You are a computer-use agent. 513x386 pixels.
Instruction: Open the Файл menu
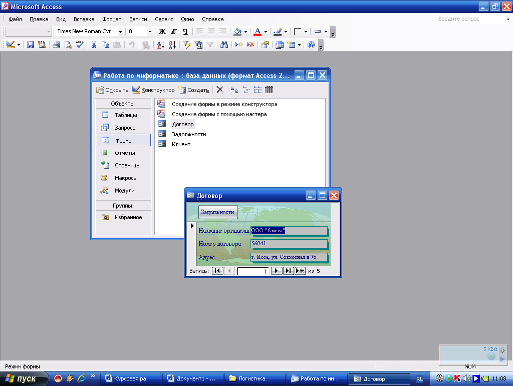point(15,19)
